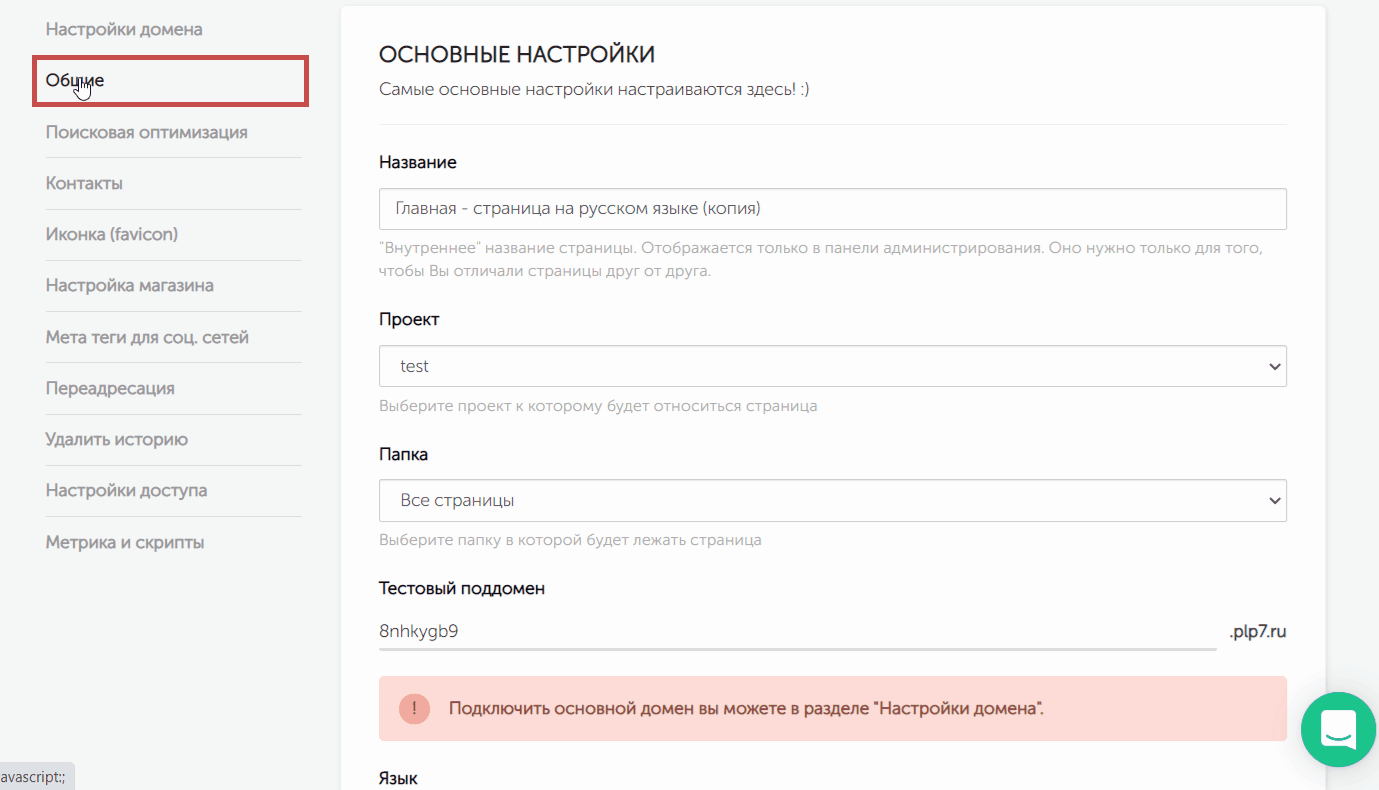Image resolution: width=1379 pixels, height=790 pixels.
Task: Open Настройки доступа section
Action: [126, 491]
